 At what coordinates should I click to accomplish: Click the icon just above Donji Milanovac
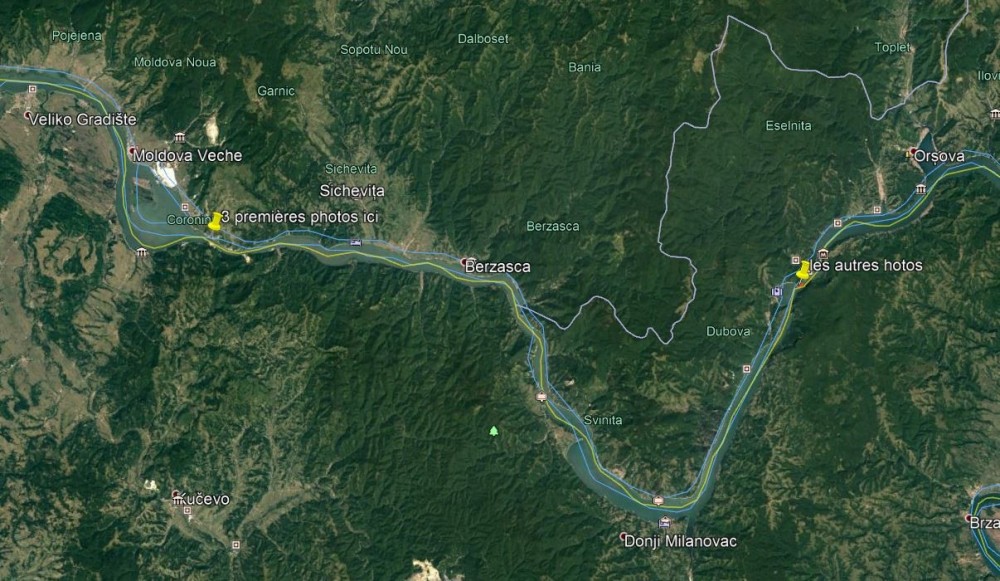pos(665,522)
